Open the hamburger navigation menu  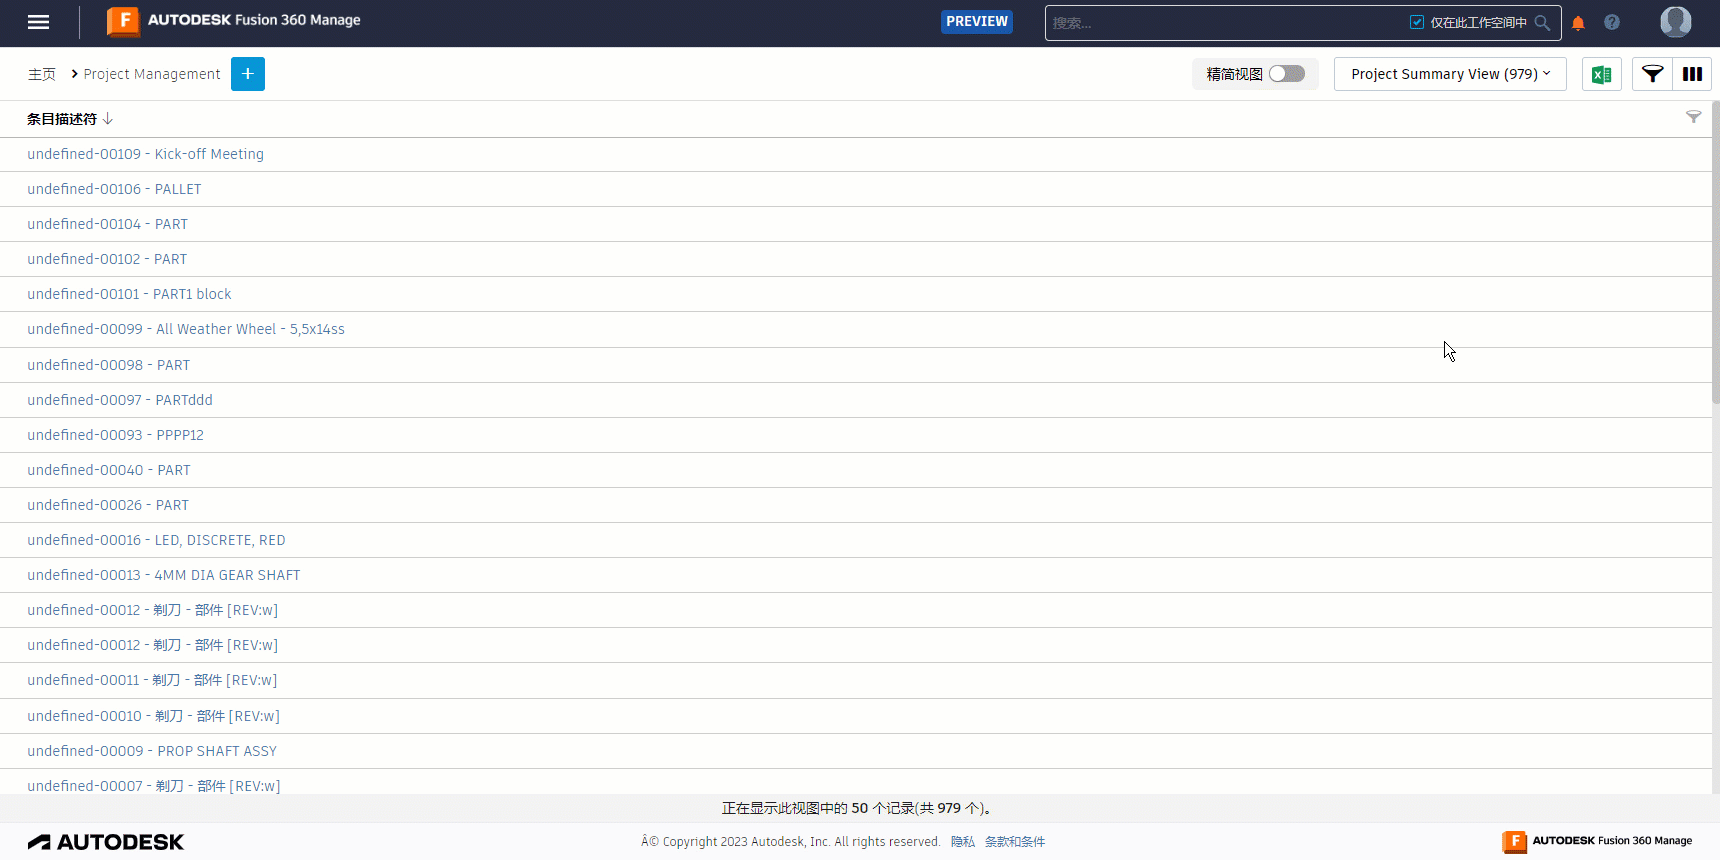[38, 22]
